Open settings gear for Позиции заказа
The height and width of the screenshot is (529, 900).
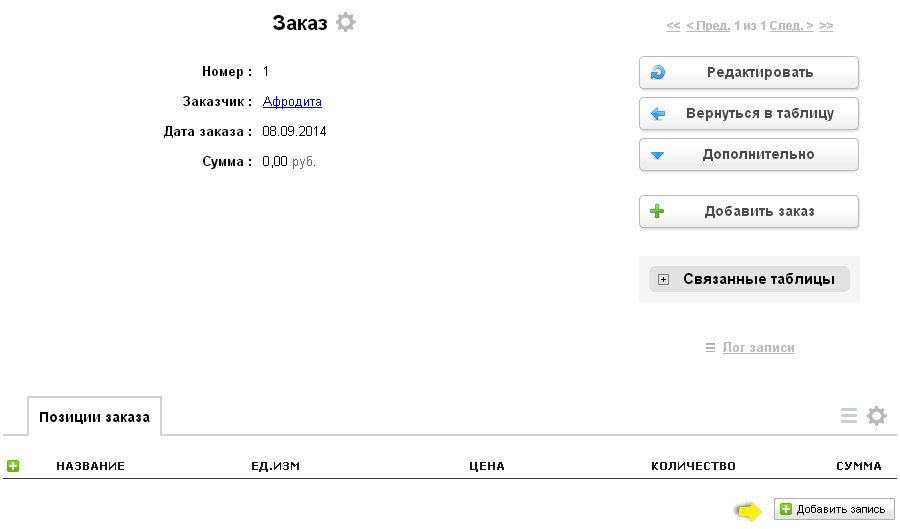click(876, 416)
